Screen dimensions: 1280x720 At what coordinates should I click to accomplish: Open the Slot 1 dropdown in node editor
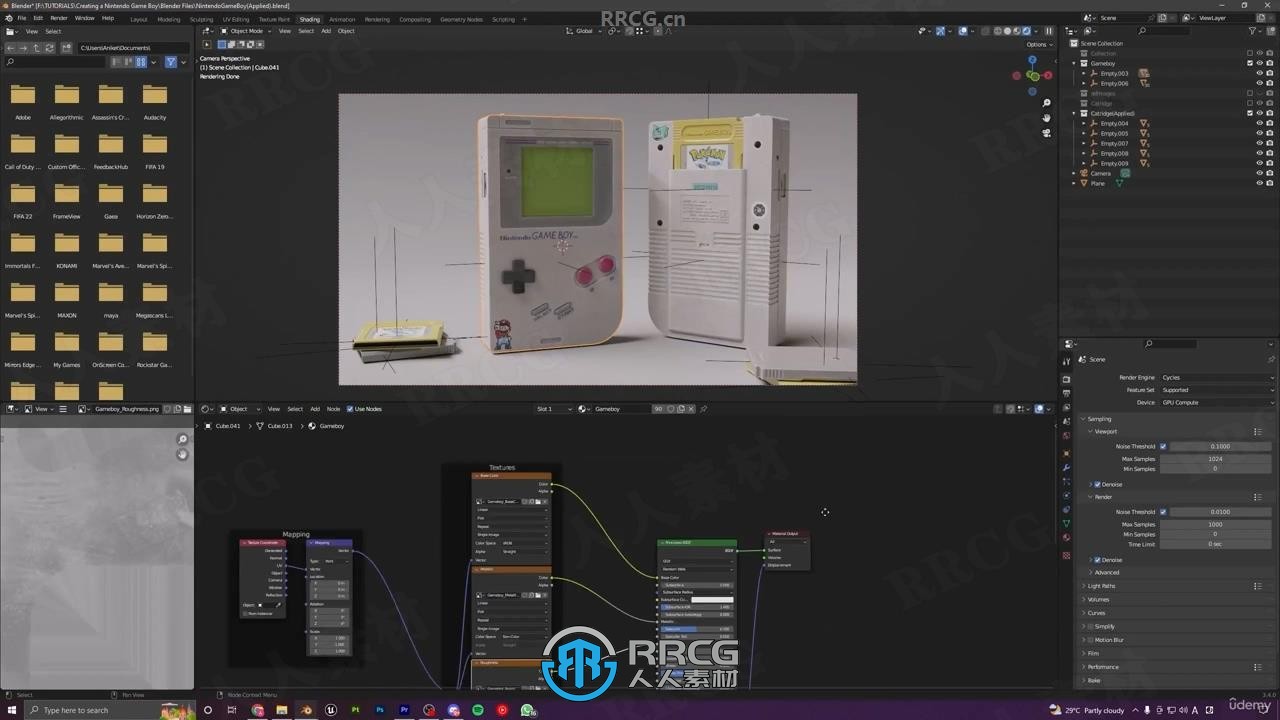coord(555,409)
